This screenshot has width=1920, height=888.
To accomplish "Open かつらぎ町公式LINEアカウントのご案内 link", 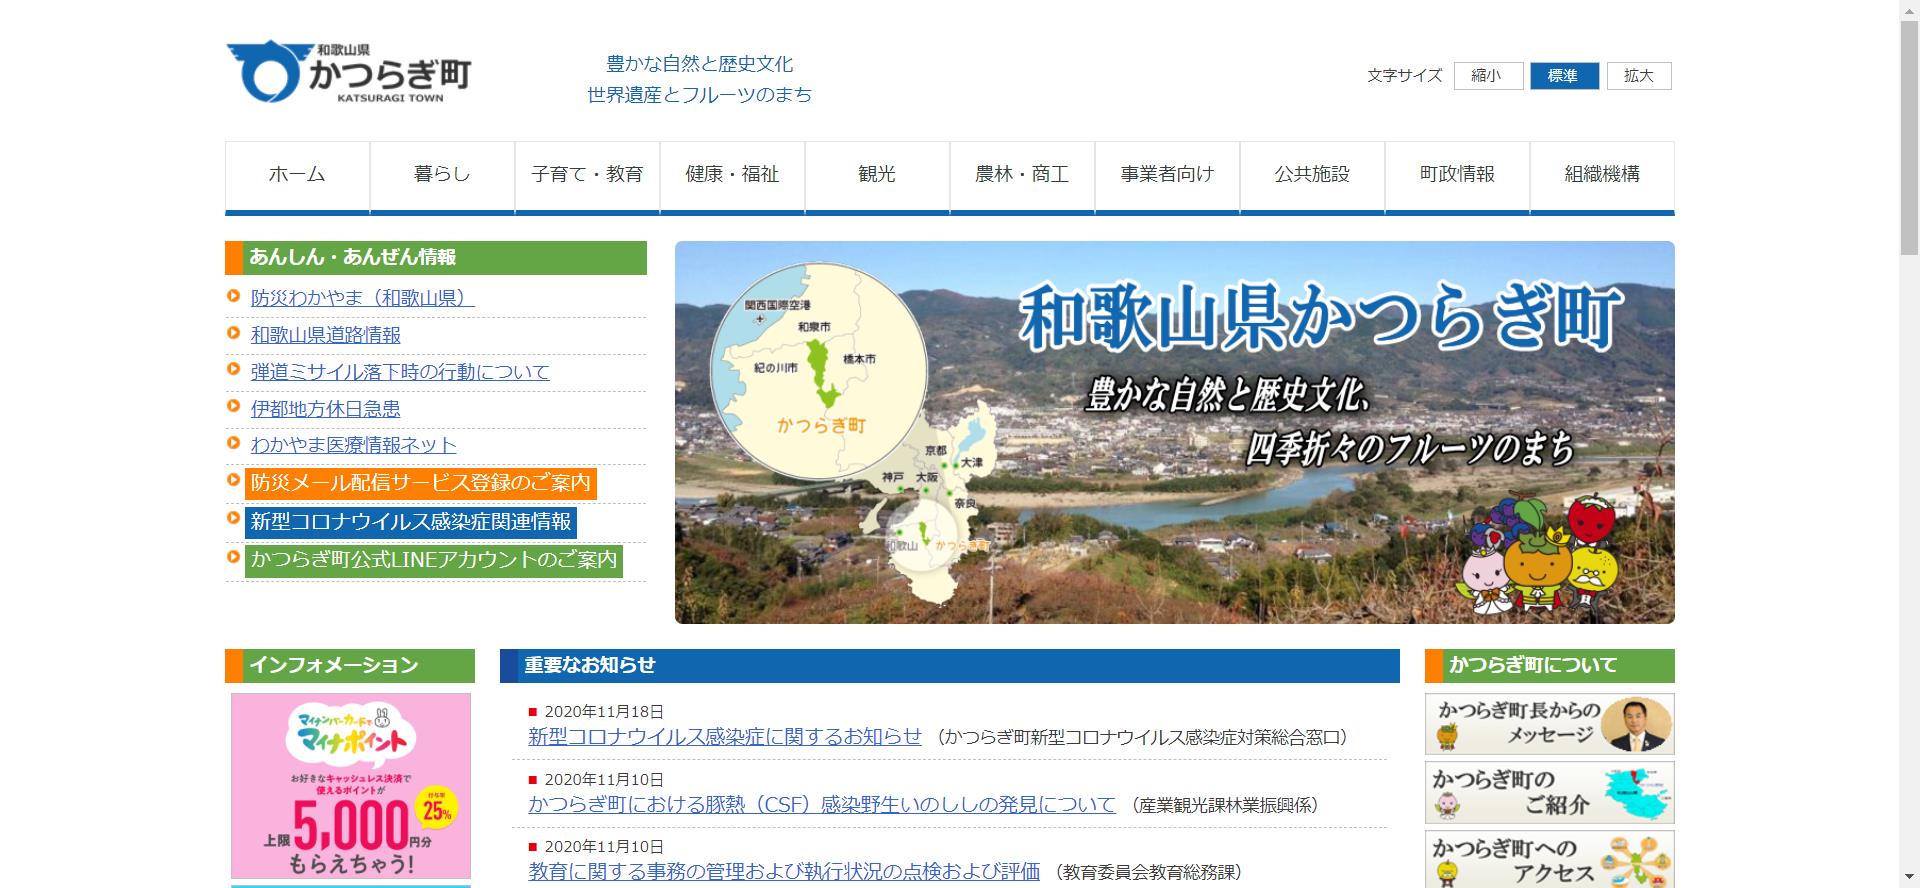I will pos(434,560).
